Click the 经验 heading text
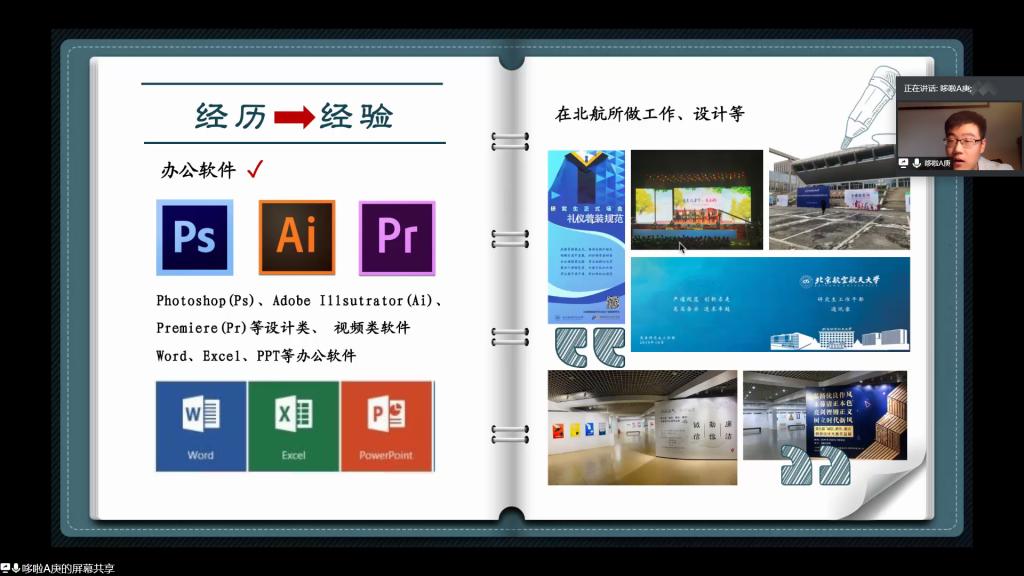 pos(357,117)
